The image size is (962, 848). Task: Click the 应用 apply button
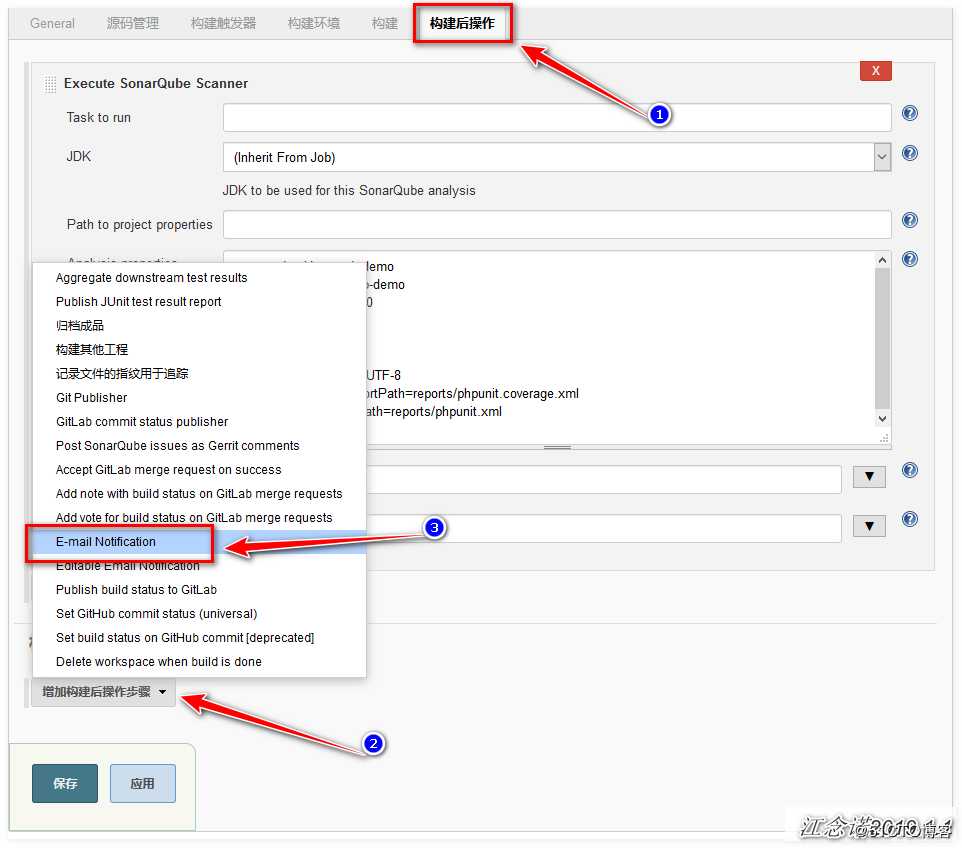pyautogui.click(x=142, y=783)
